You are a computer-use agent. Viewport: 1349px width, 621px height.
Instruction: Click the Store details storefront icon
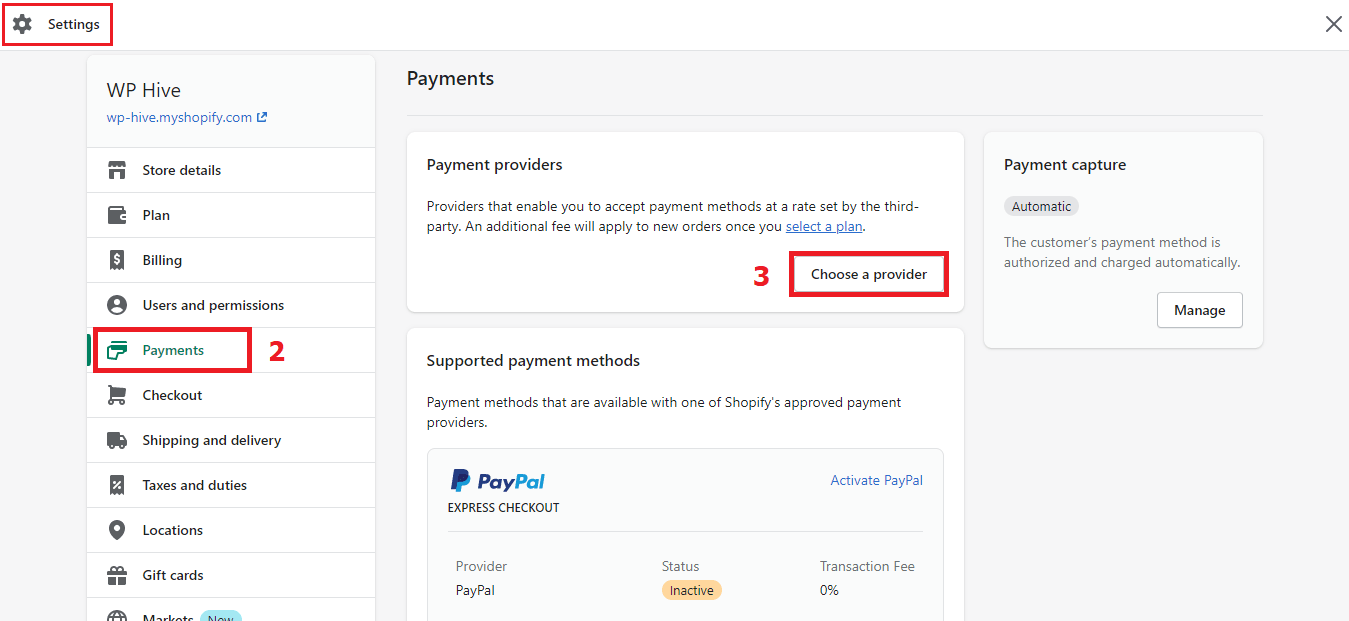(x=117, y=170)
